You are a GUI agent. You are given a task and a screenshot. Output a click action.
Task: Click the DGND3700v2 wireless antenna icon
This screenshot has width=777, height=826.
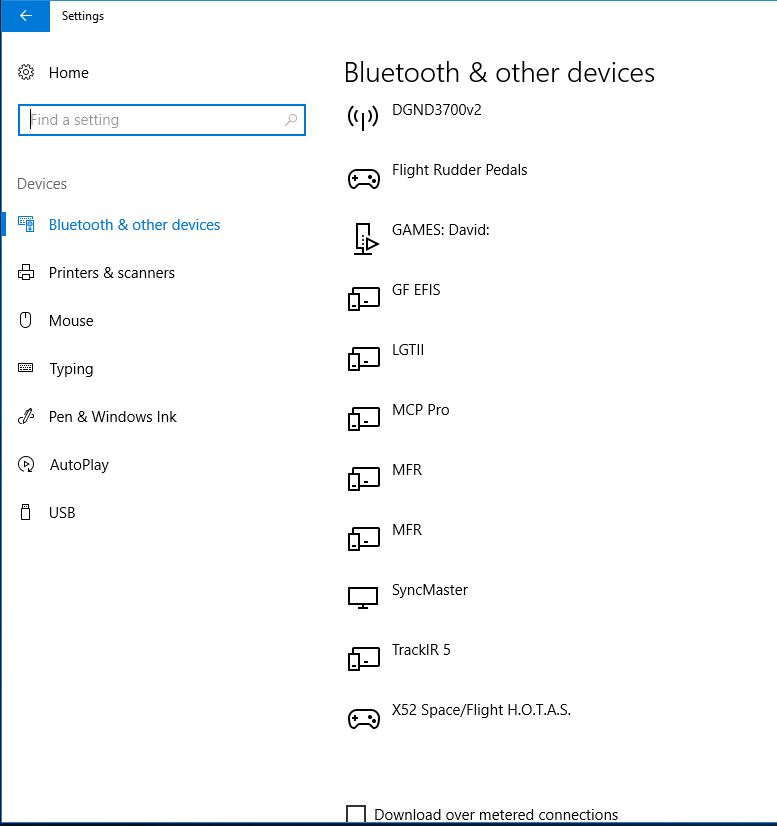tap(363, 117)
